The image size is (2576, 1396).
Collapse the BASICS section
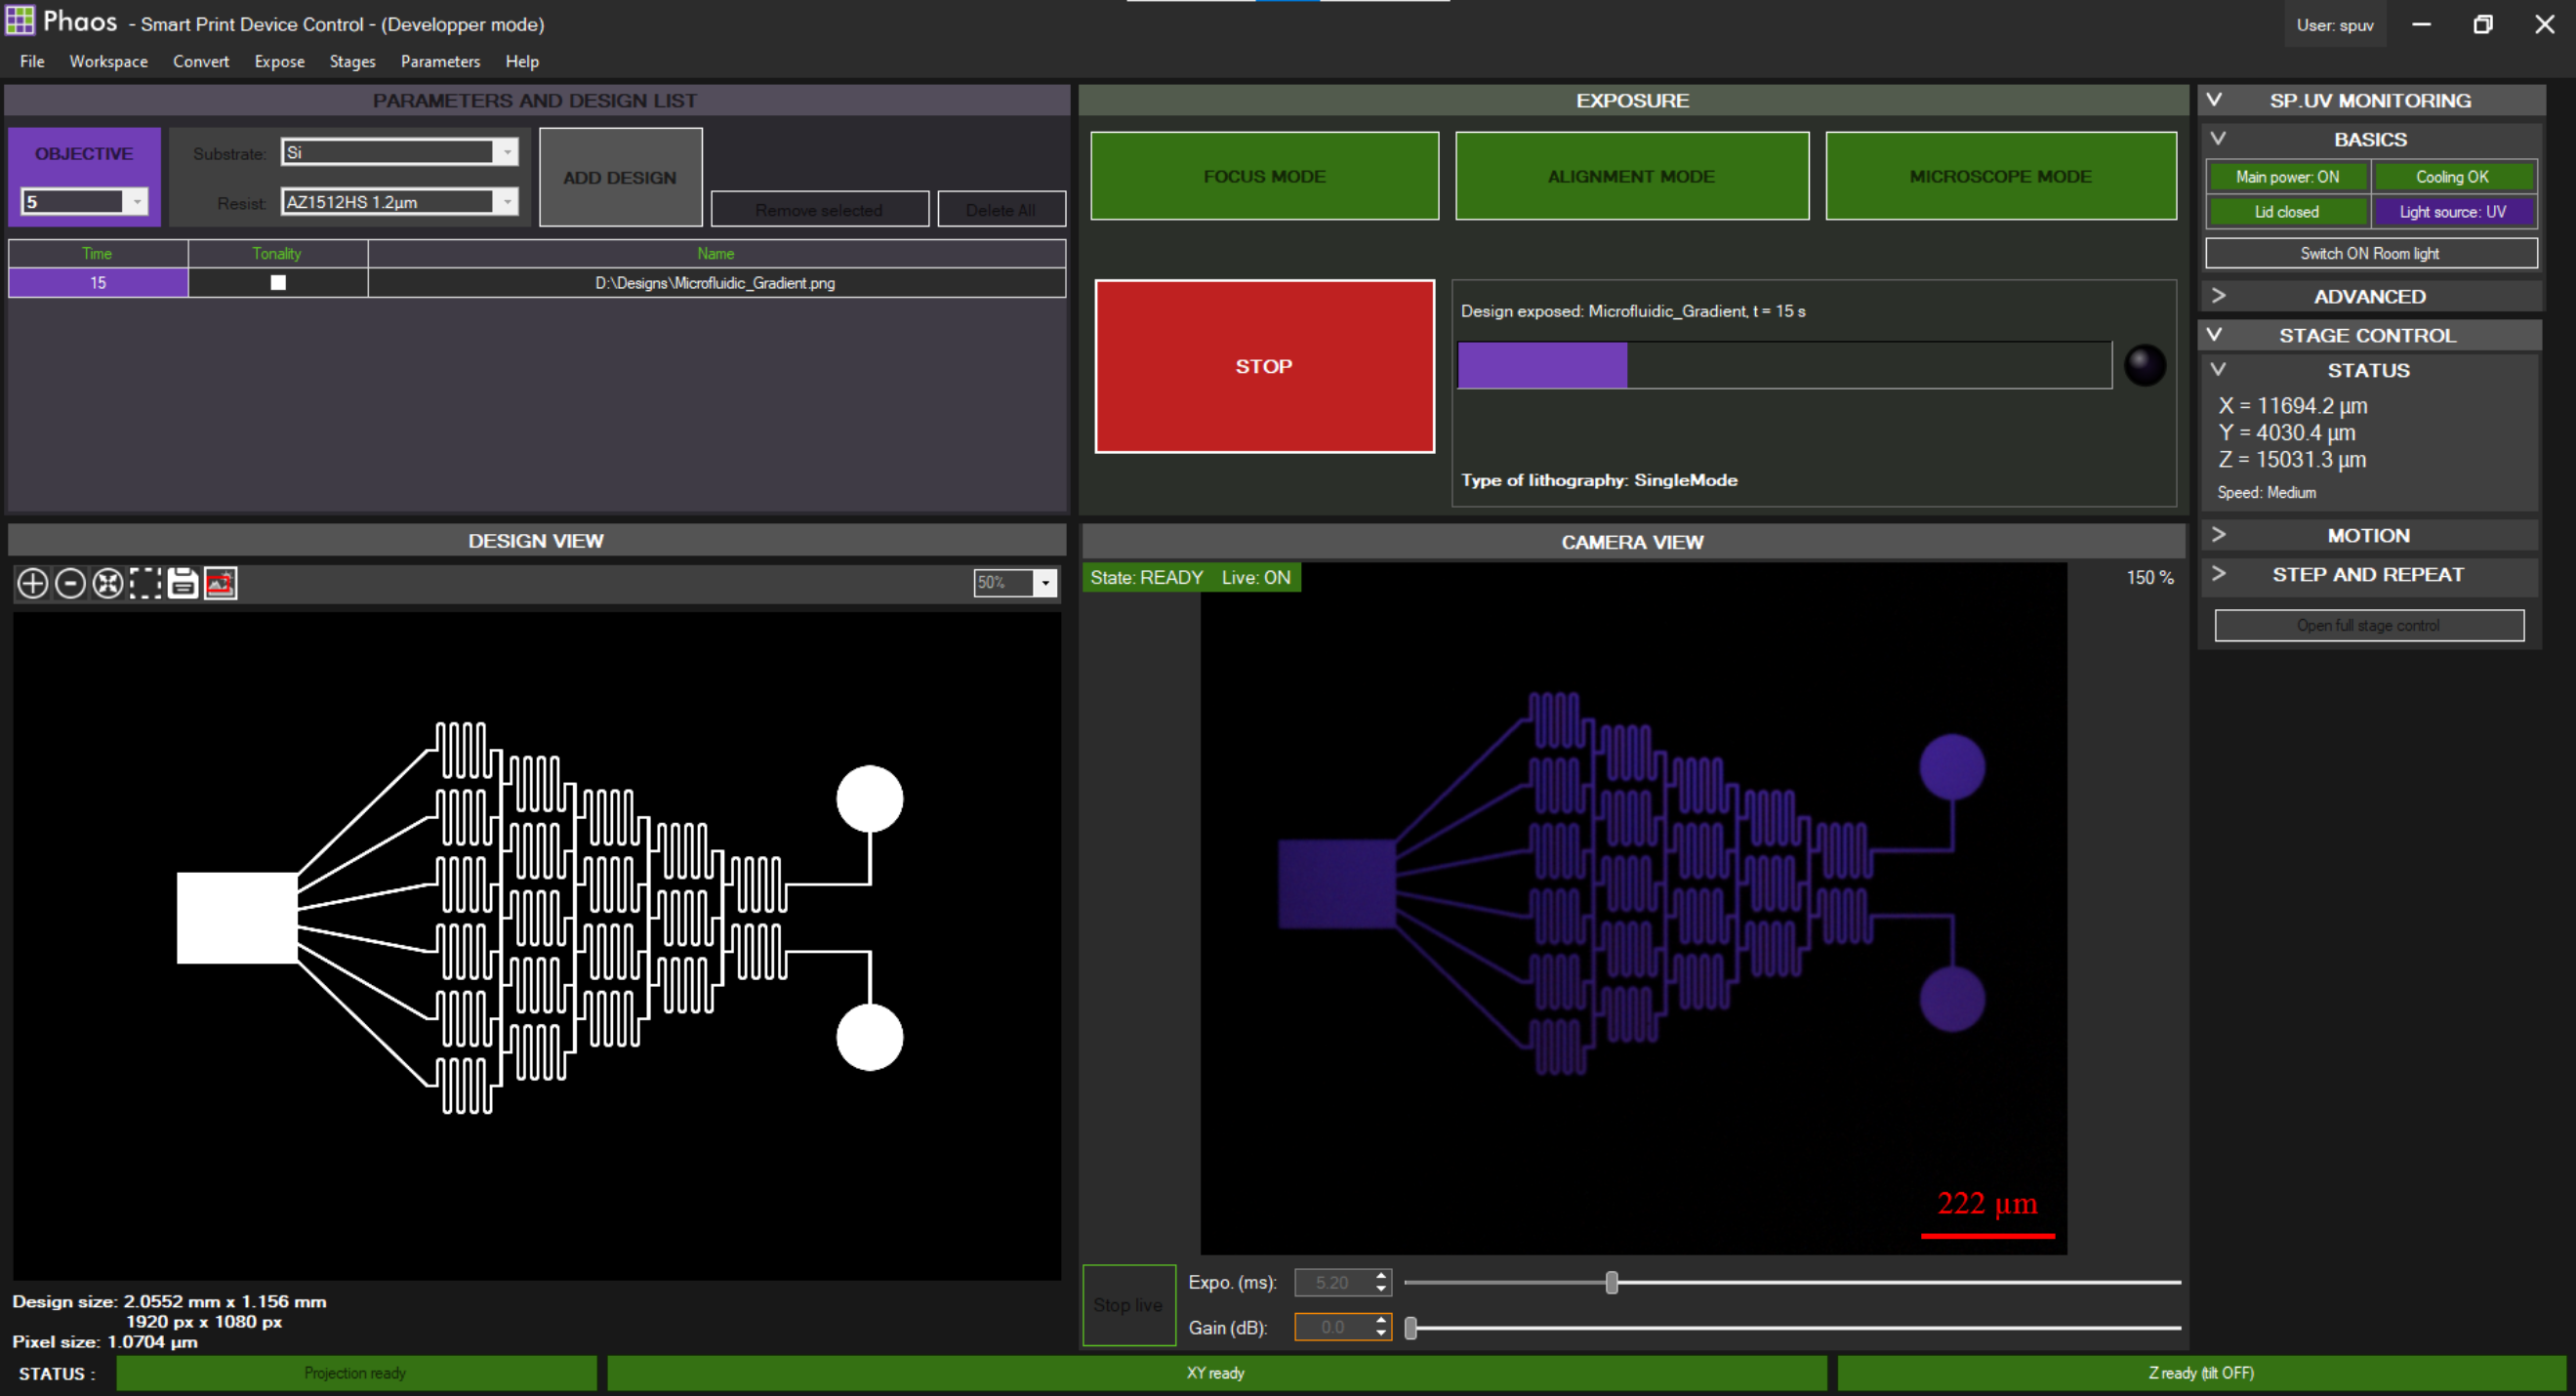[x=2218, y=139]
